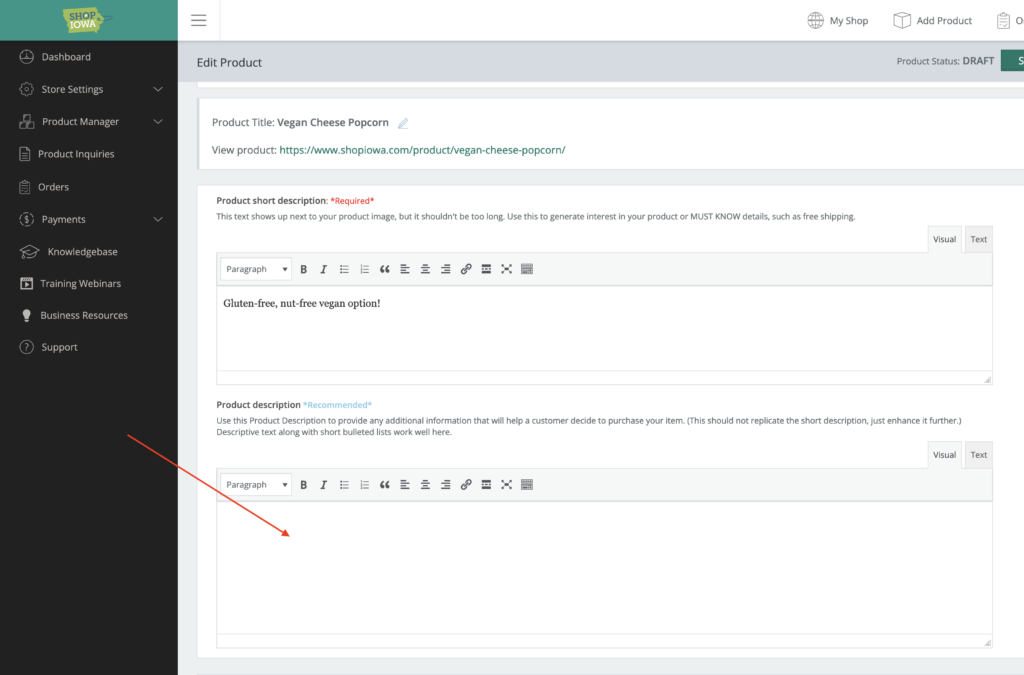Insert link in short description editor

point(466,269)
